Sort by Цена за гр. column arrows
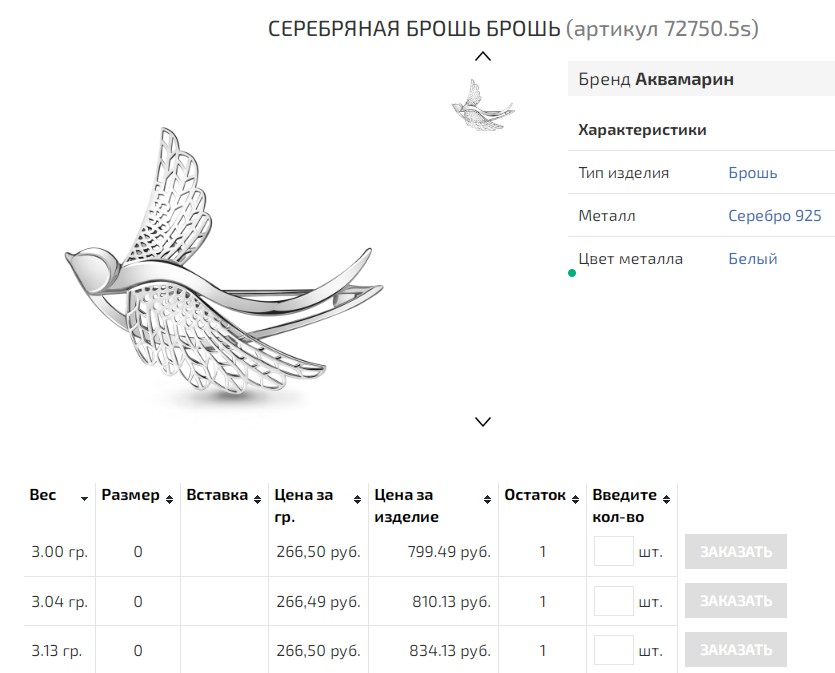The image size is (835, 673). pyautogui.click(x=357, y=498)
